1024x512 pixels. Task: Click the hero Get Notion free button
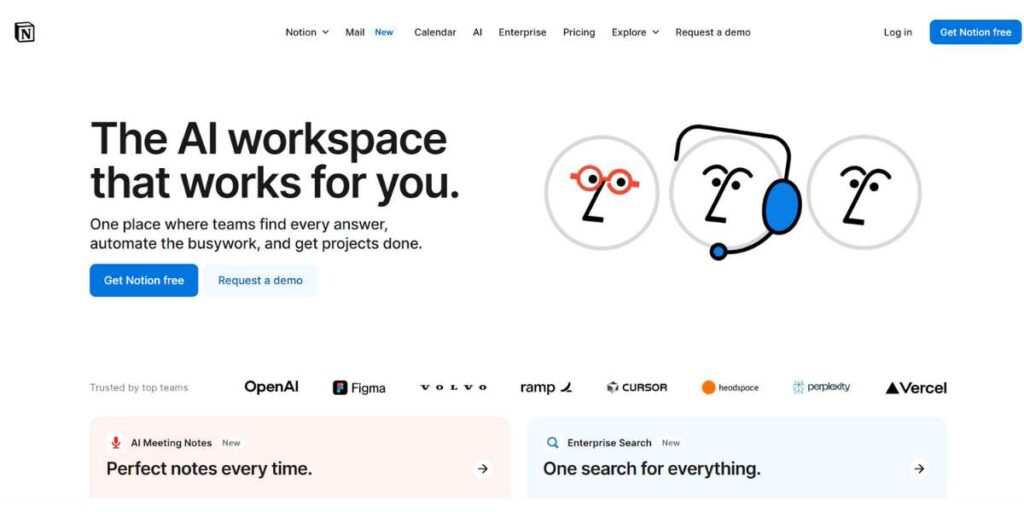[144, 280]
